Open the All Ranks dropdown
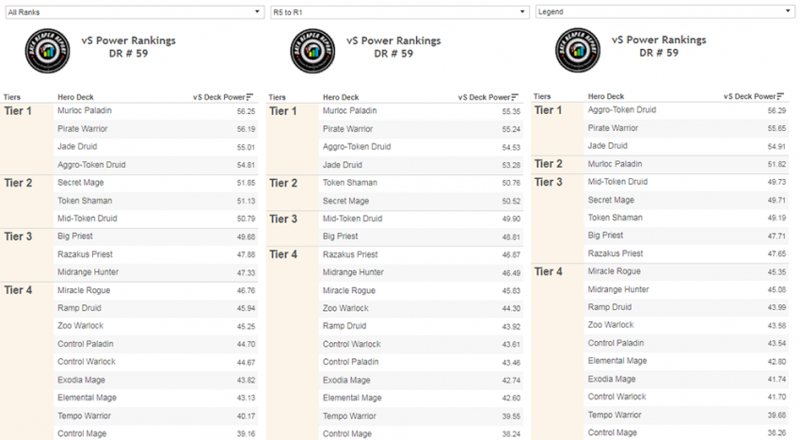 click(135, 12)
